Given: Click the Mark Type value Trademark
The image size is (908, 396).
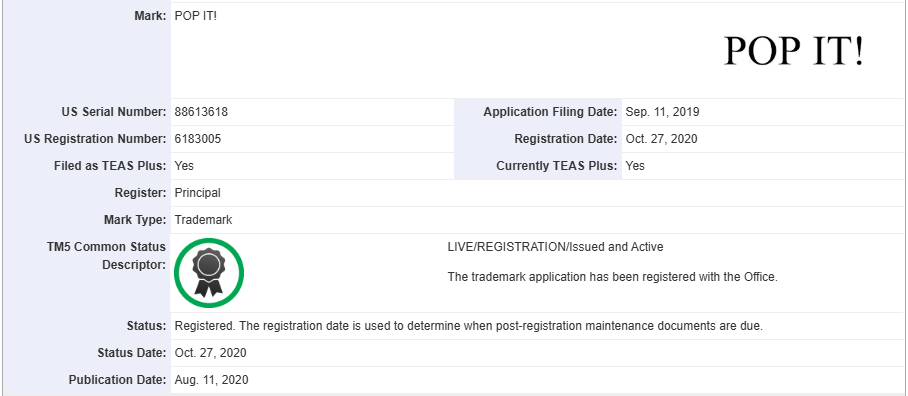Looking at the screenshot, I should (x=203, y=220).
